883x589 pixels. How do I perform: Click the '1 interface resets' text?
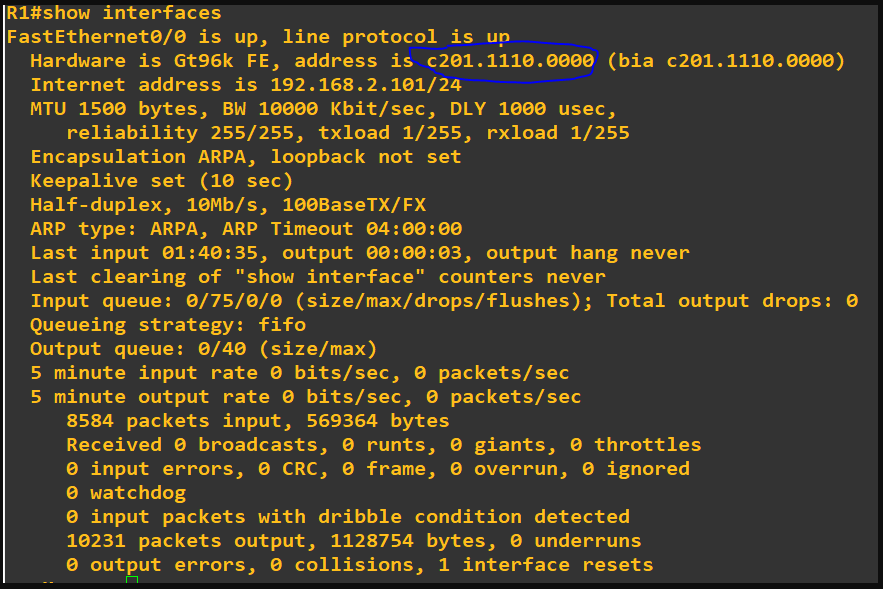point(546,565)
